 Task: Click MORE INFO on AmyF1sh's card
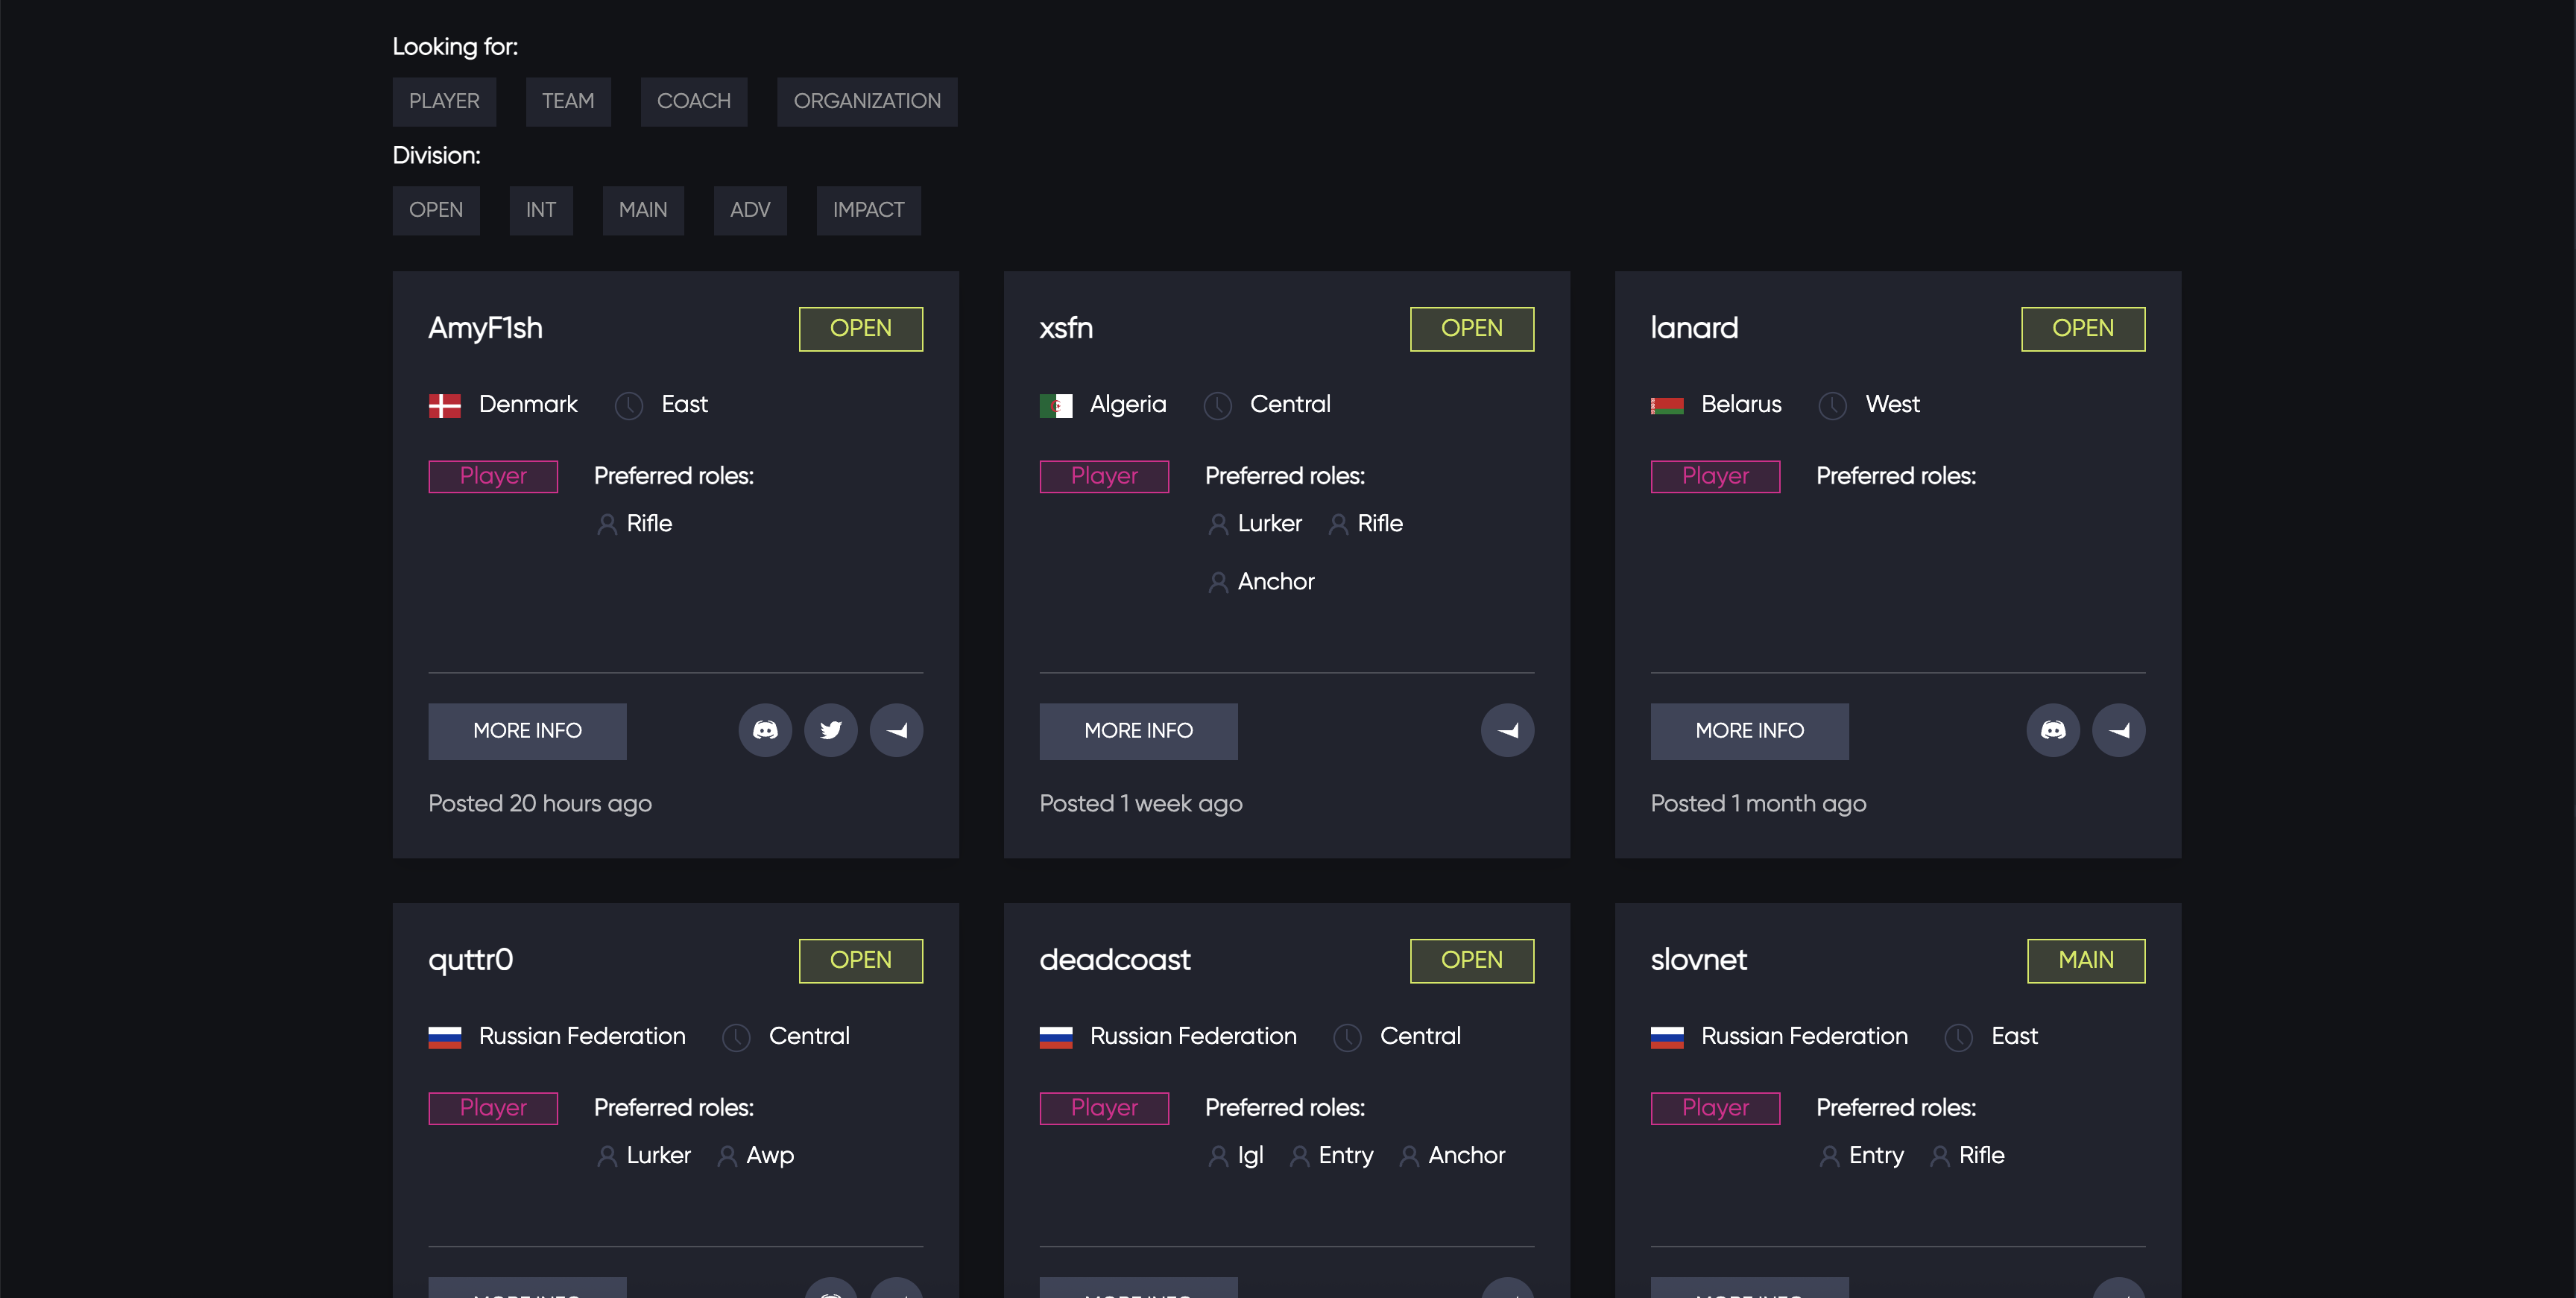(x=527, y=731)
